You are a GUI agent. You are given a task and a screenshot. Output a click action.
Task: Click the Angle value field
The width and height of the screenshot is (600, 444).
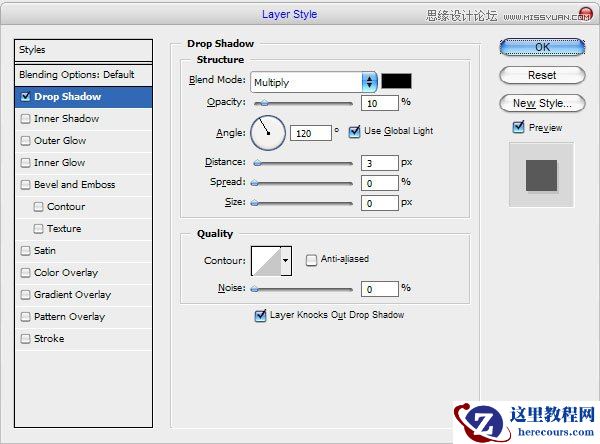[311, 133]
